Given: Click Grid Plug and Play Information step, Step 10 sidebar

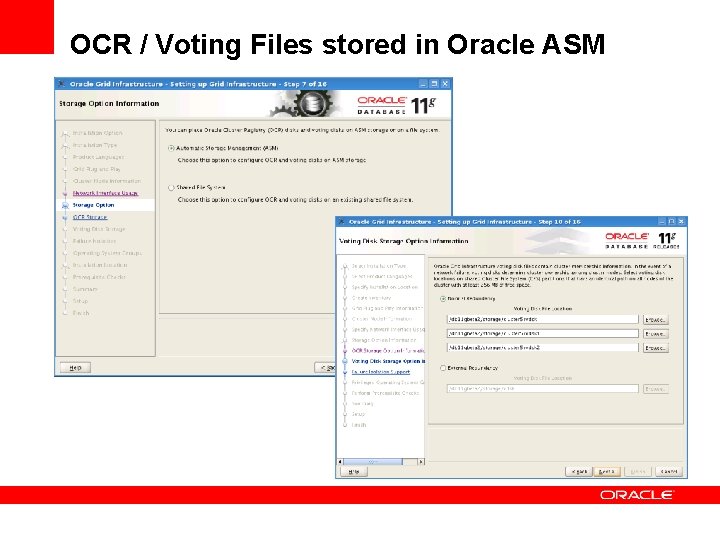Looking at the screenshot, I should click(x=387, y=309).
